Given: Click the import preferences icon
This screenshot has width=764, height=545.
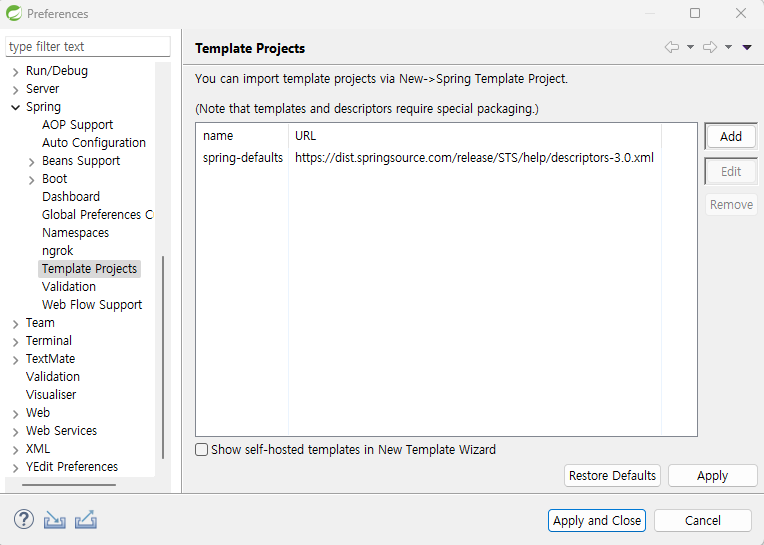Looking at the screenshot, I should coord(55,520).
